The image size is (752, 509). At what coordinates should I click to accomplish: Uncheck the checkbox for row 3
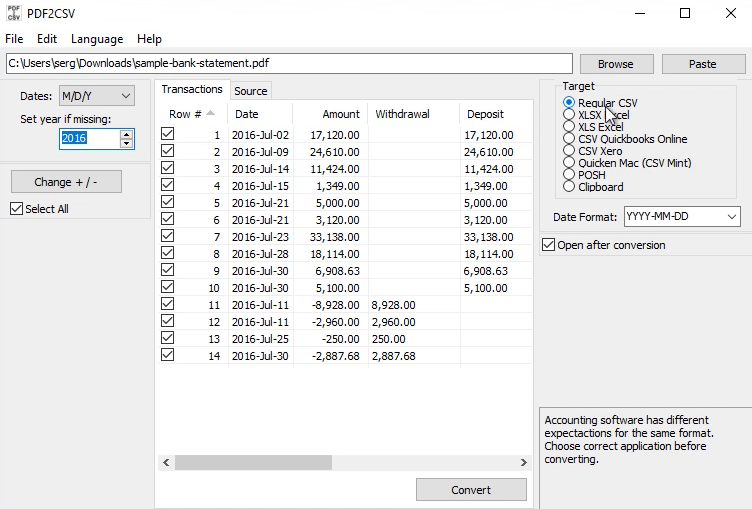point(167,168)
